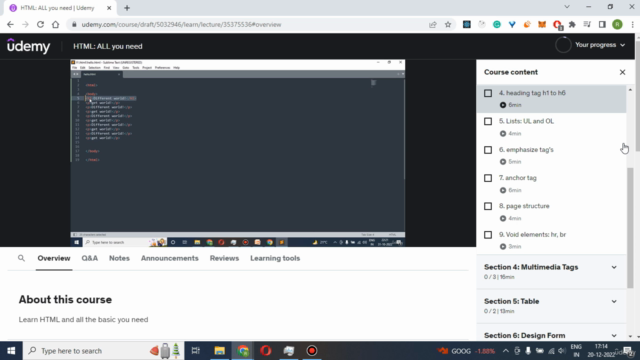The image size is (640, 360).
Task: Open Opera browser from the taskbar
Action: coord(266,351)
